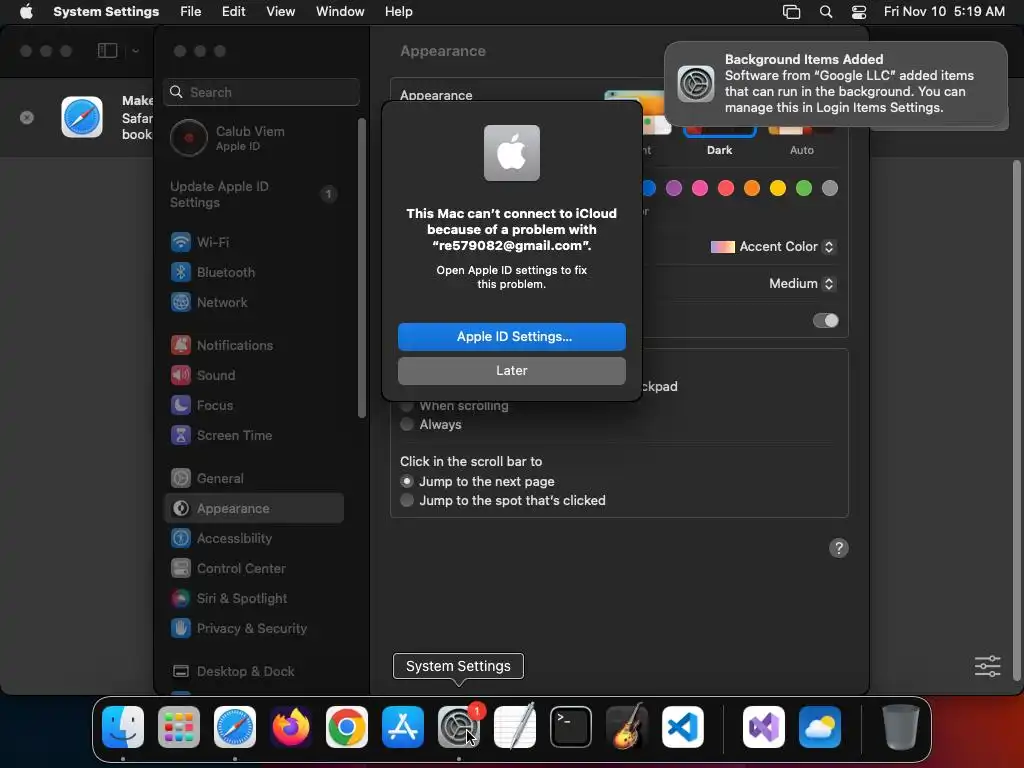Select the Always scroll bar option
The width and height of the screenshot is (1024, 768).
coord(407,424)
